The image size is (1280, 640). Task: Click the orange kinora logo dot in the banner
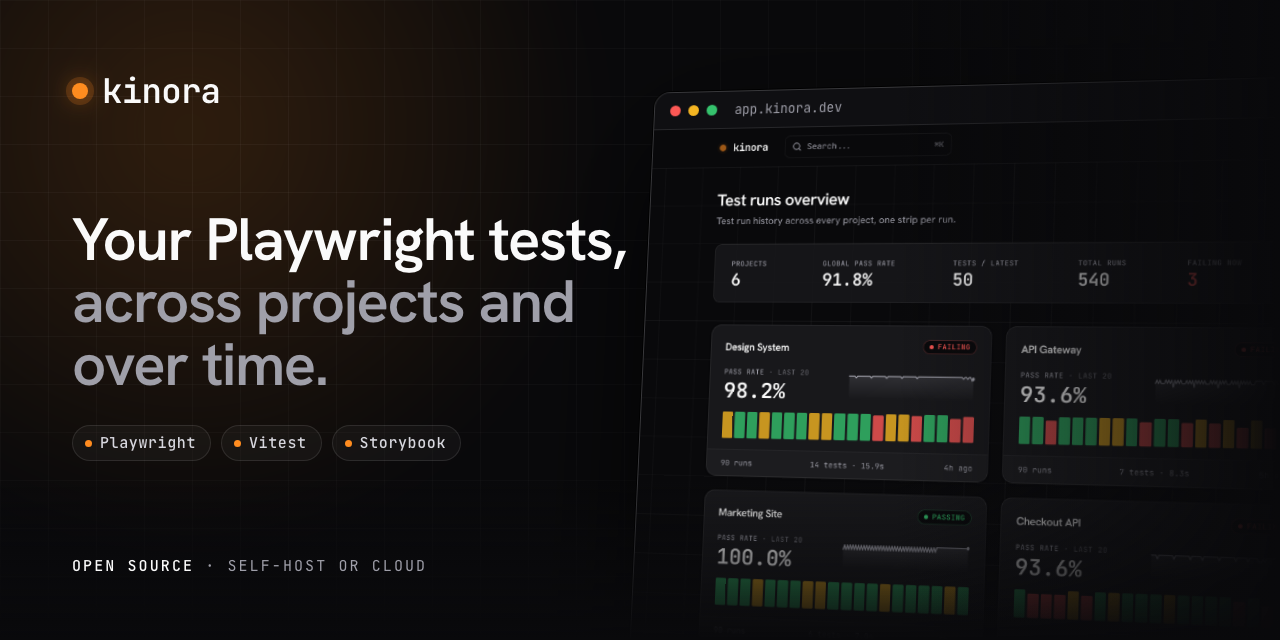click(x=80, y=91)
